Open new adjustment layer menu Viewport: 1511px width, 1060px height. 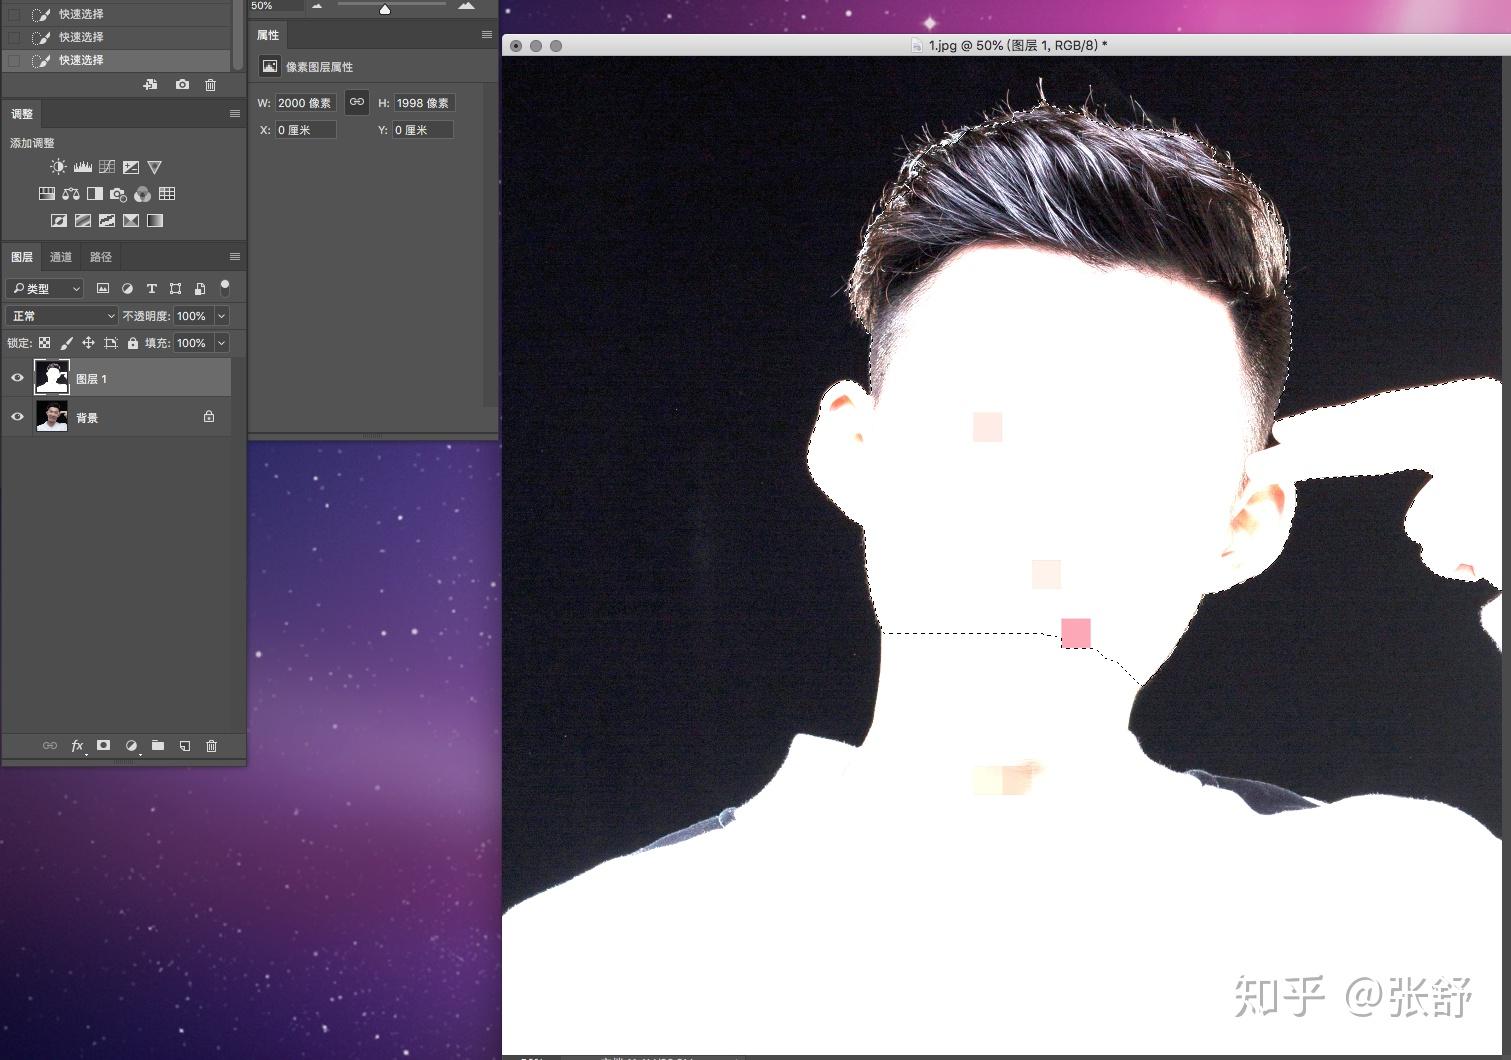131,745
